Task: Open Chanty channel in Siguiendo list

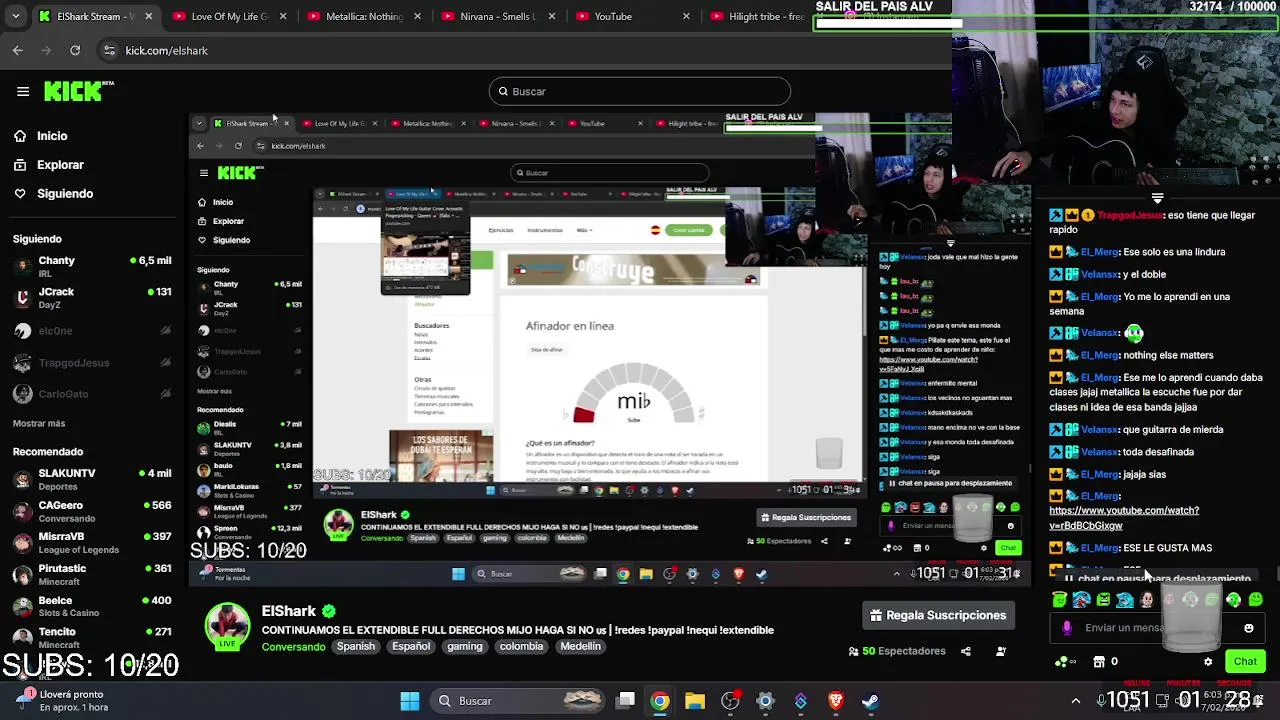Action: (92, 266)
